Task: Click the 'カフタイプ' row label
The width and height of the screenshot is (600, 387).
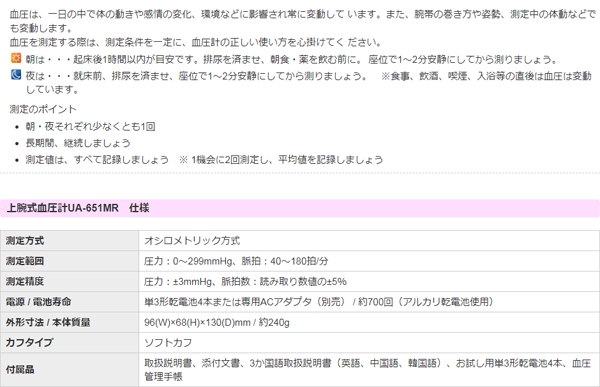Action: coord(29,342)
